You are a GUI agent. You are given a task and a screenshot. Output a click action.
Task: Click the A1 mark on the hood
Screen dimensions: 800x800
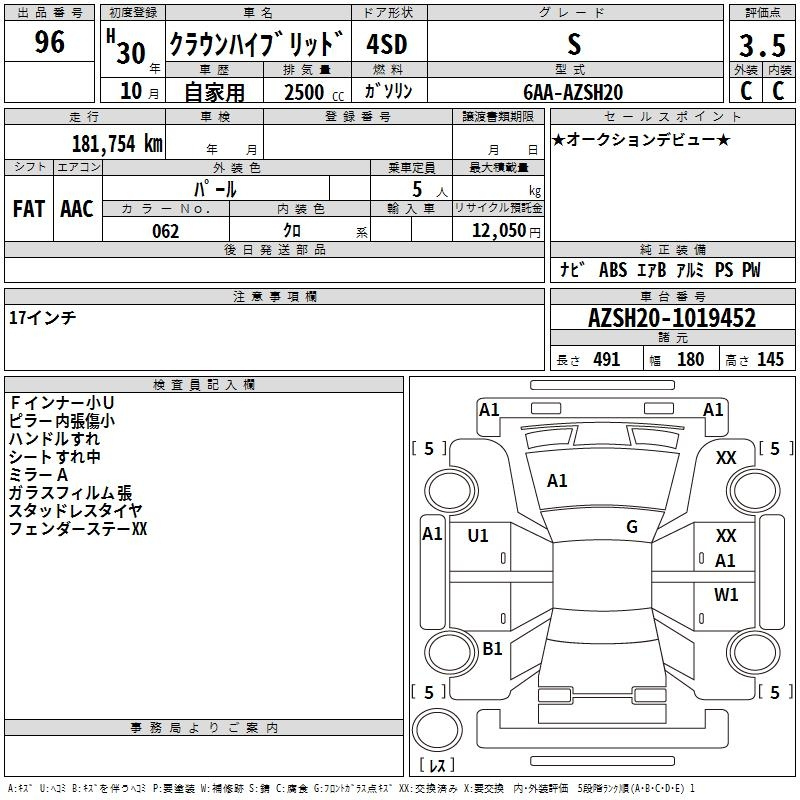(x=557, y=481)
